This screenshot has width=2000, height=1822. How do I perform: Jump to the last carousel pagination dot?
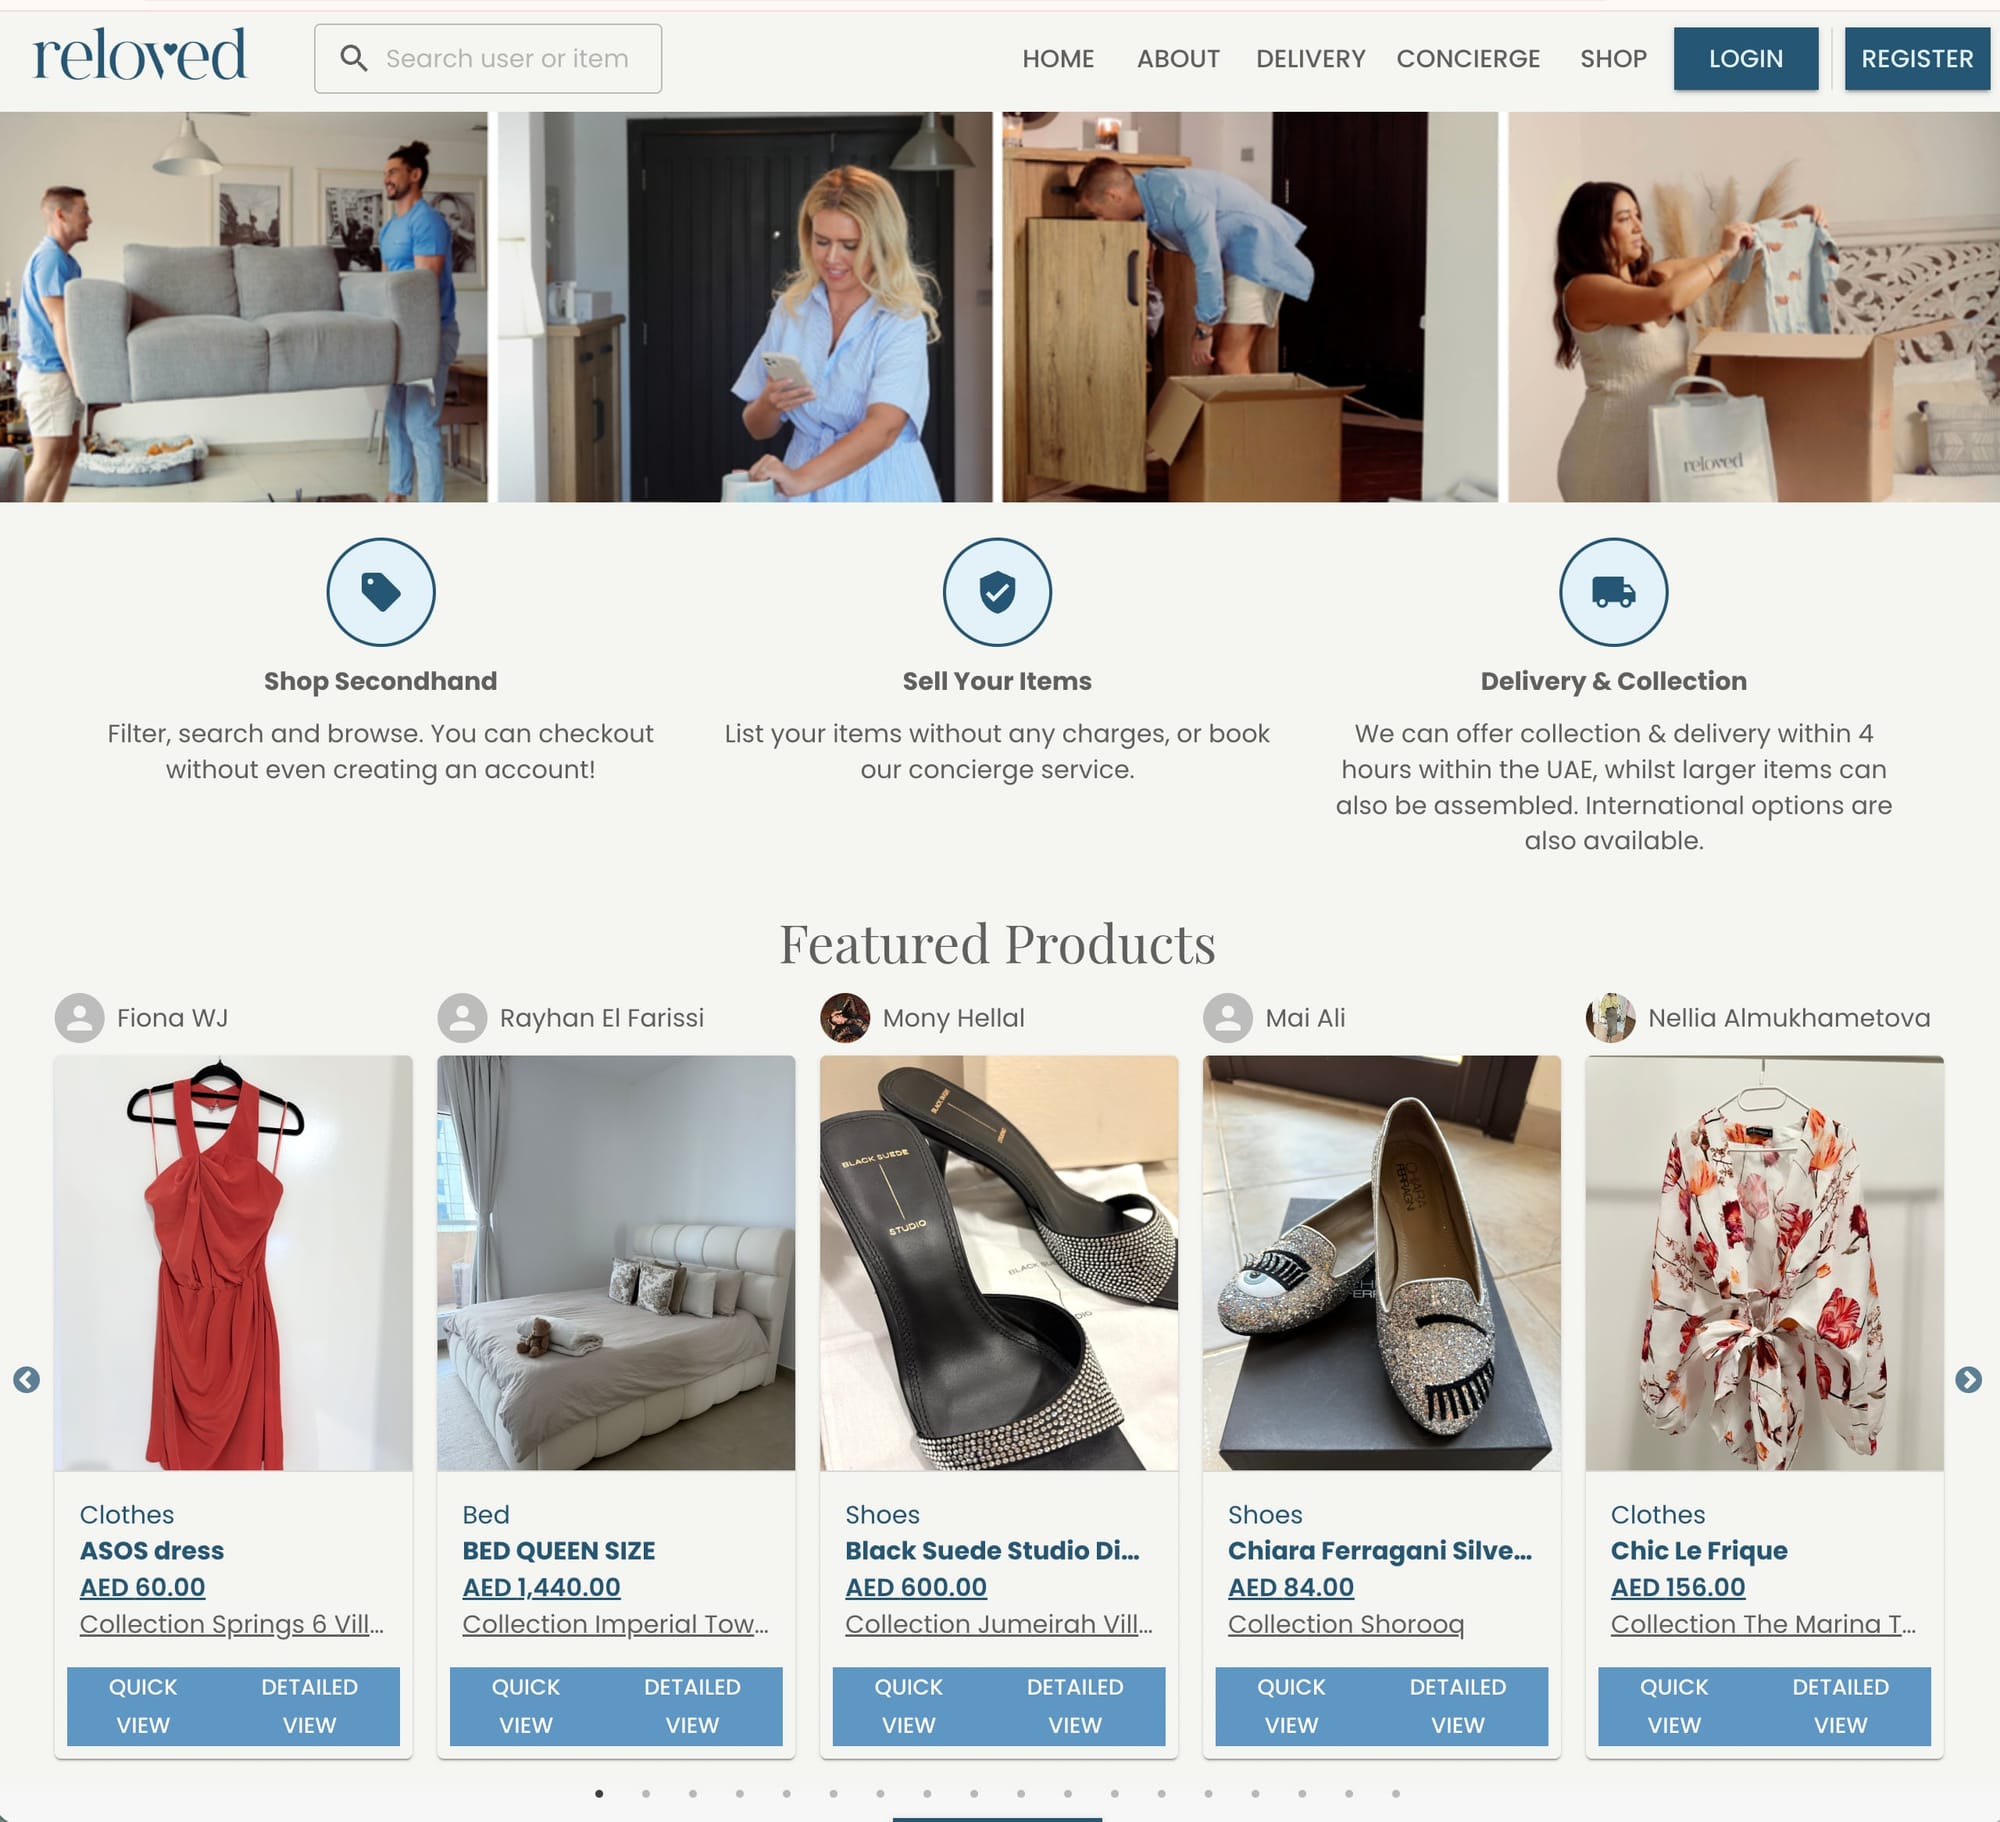1396,1793
